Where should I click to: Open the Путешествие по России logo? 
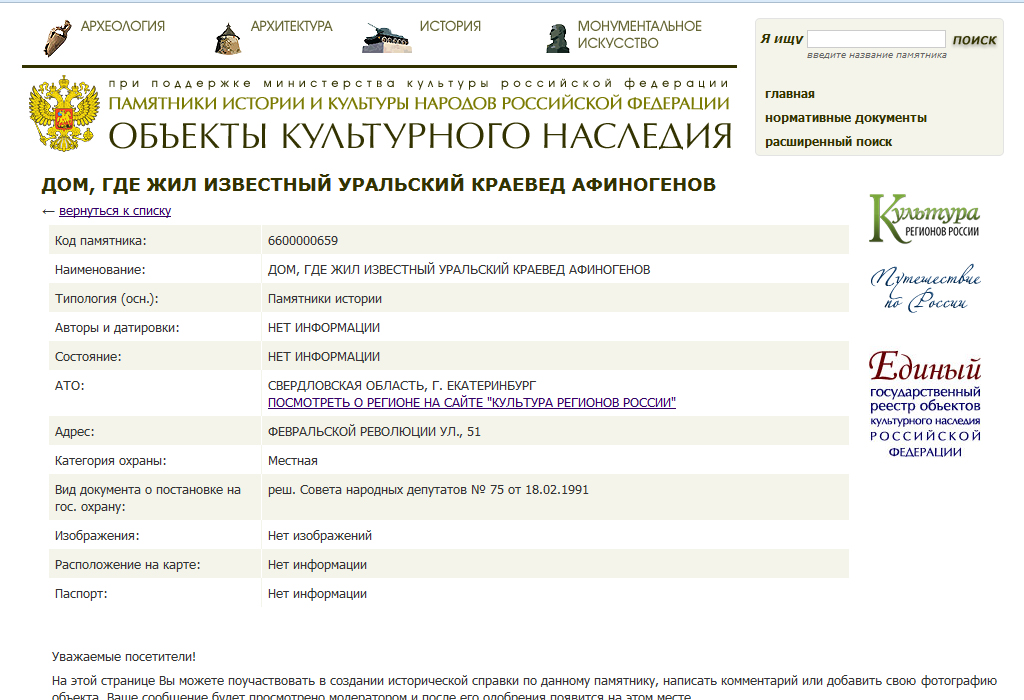pyautogui.click(x=925, y=290)
